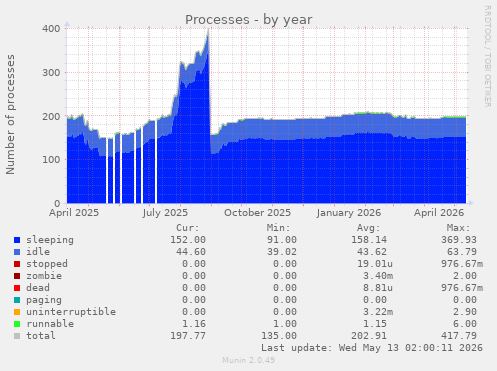Click sleeping maximum value 369.93
497x371 pixels.
(459, 240)
